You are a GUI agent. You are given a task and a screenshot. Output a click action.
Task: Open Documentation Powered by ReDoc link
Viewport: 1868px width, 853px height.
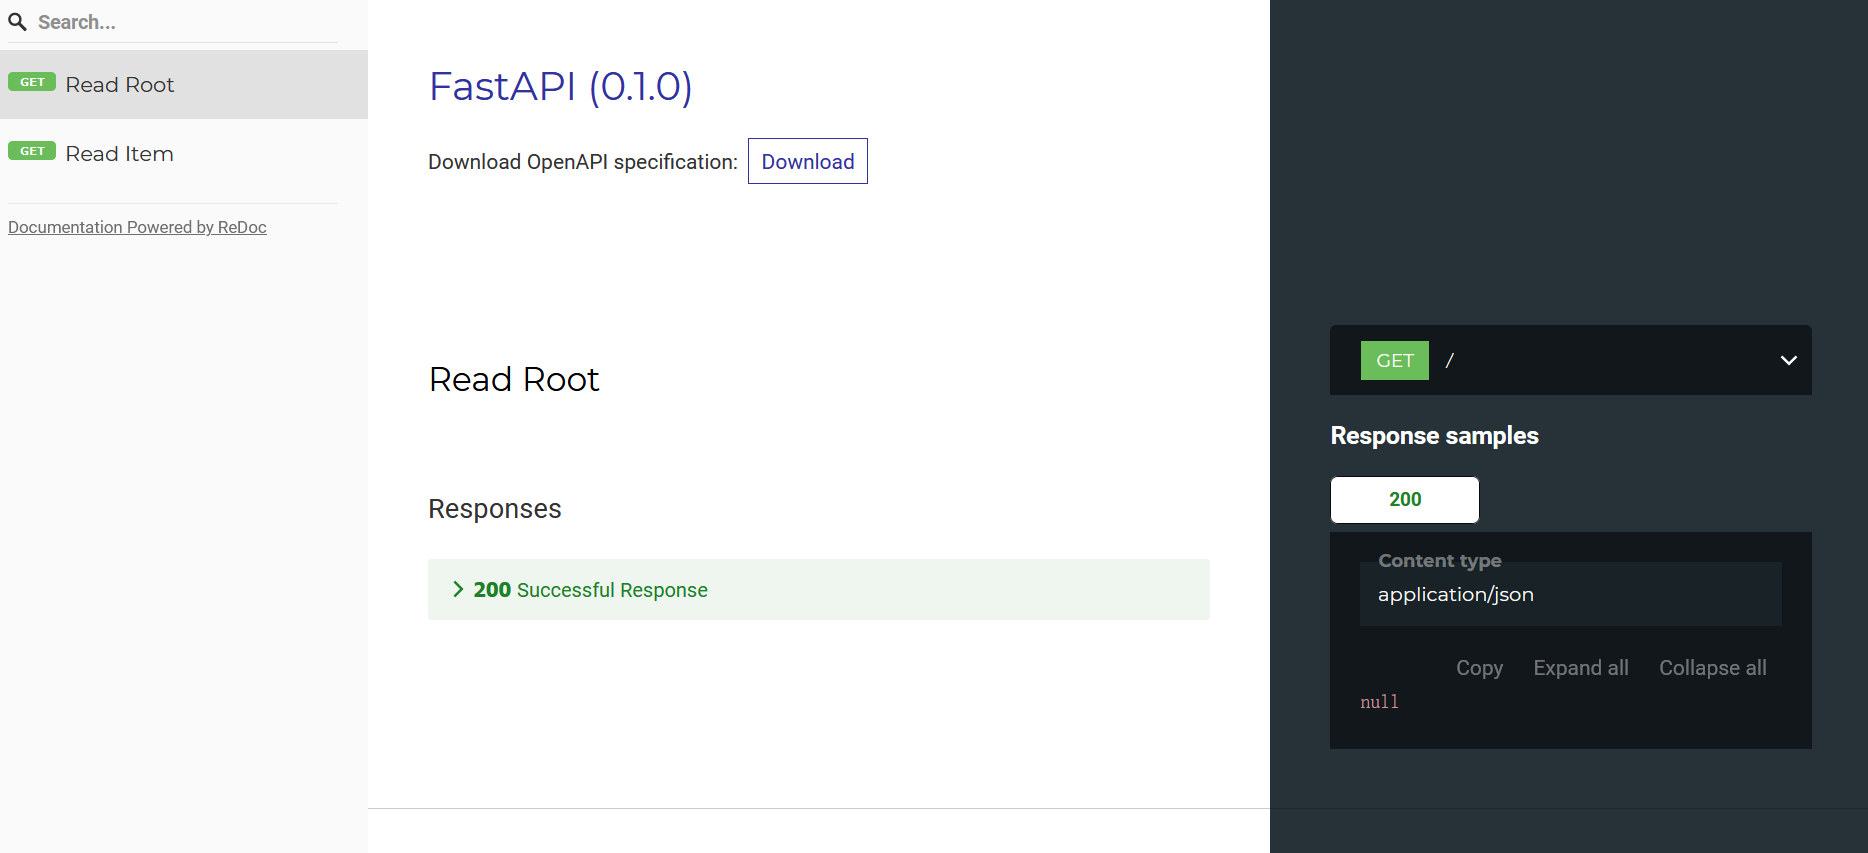pos(137,227)
